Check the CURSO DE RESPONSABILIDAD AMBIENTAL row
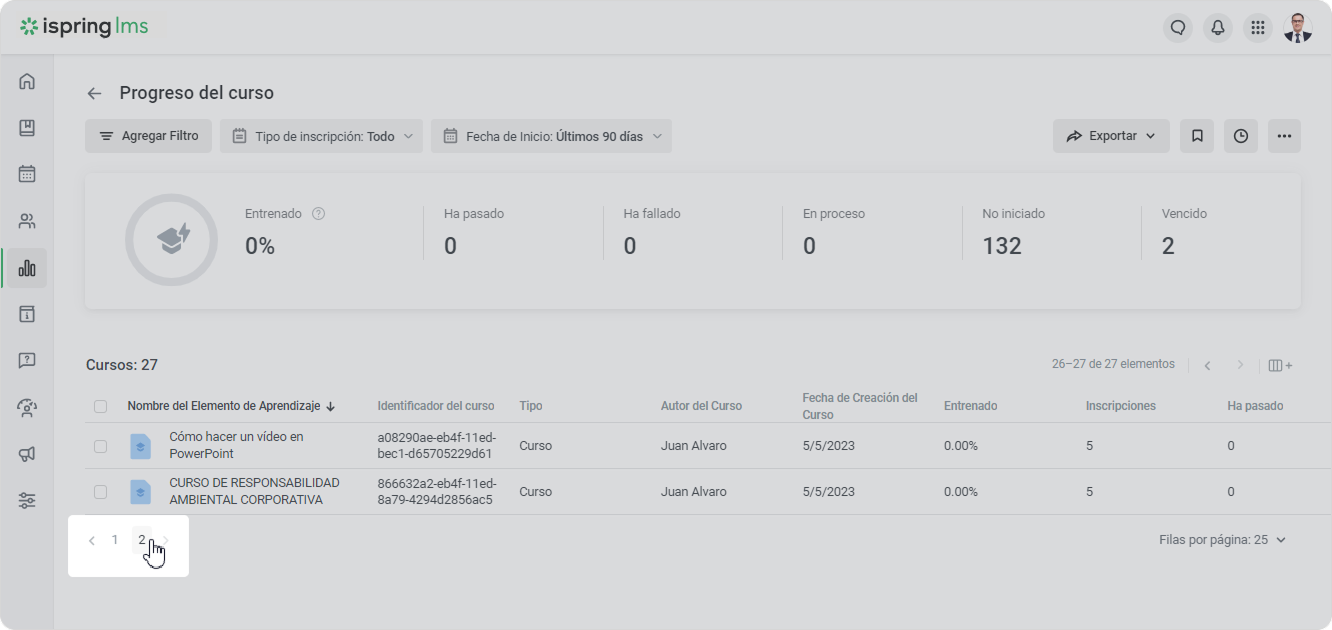 tap(100, 492)
